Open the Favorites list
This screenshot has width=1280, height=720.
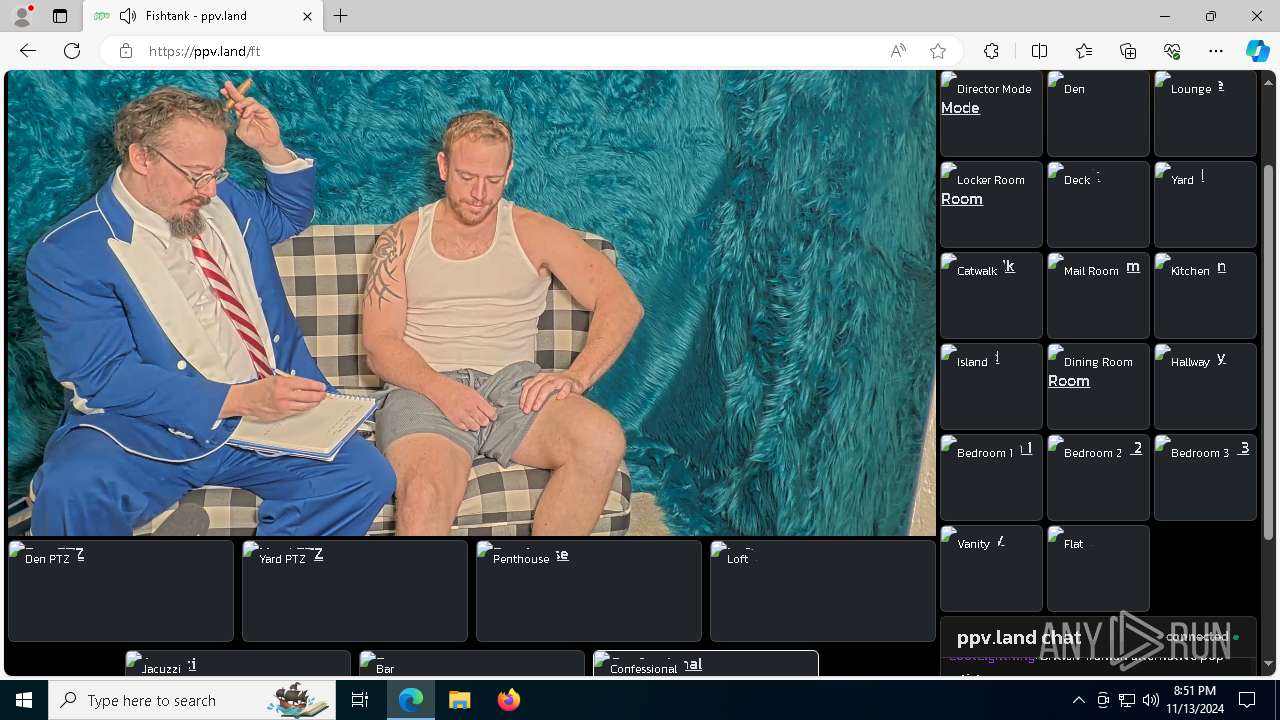(x=1084, y=51)
